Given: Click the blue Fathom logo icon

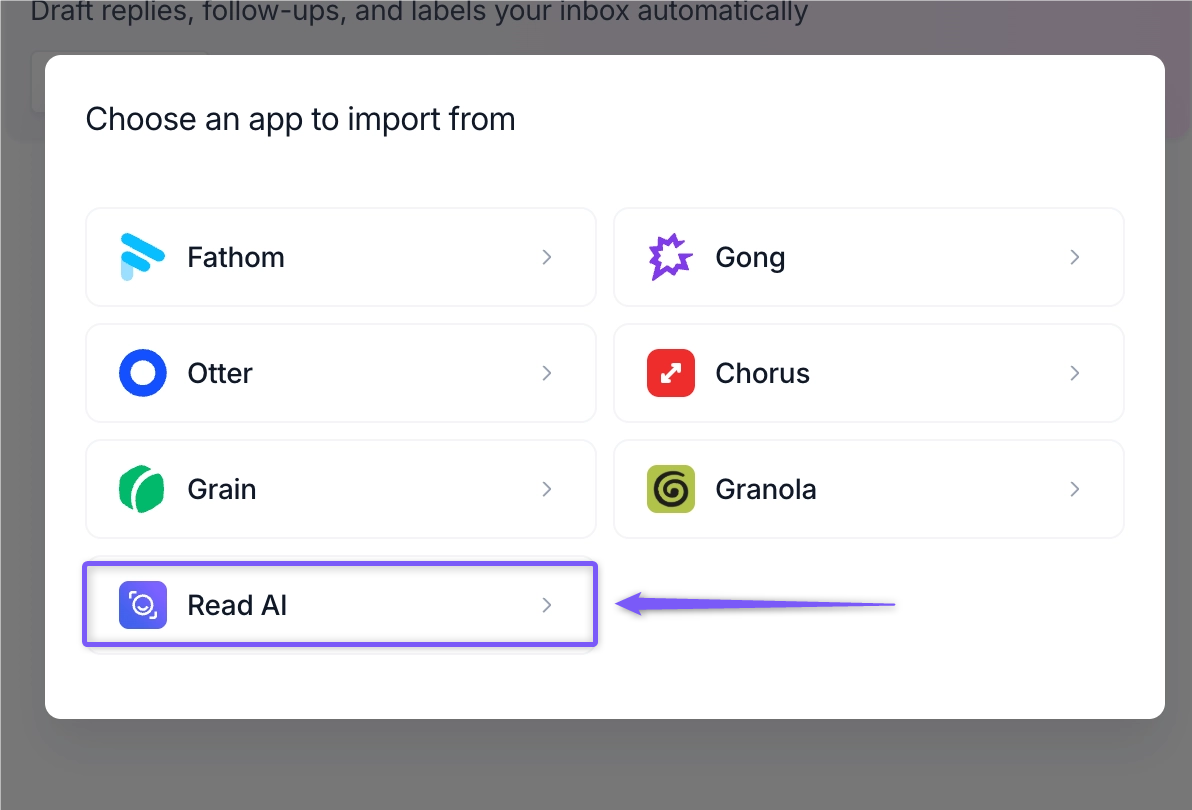Looking at the screenshot, I should [142, 257].
